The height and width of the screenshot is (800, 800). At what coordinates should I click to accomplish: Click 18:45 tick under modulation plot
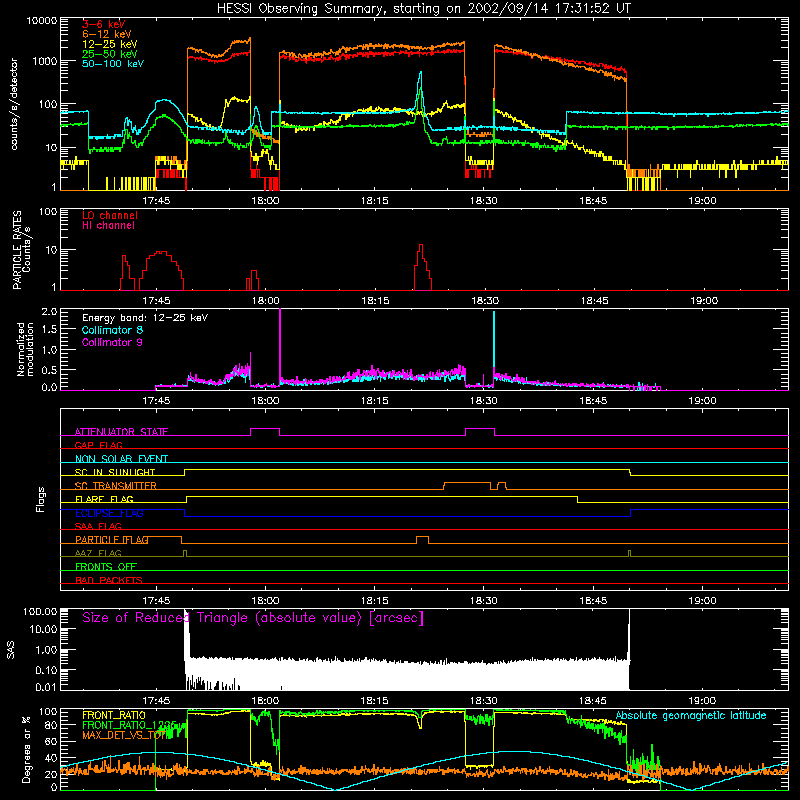[x=593, y=401]
